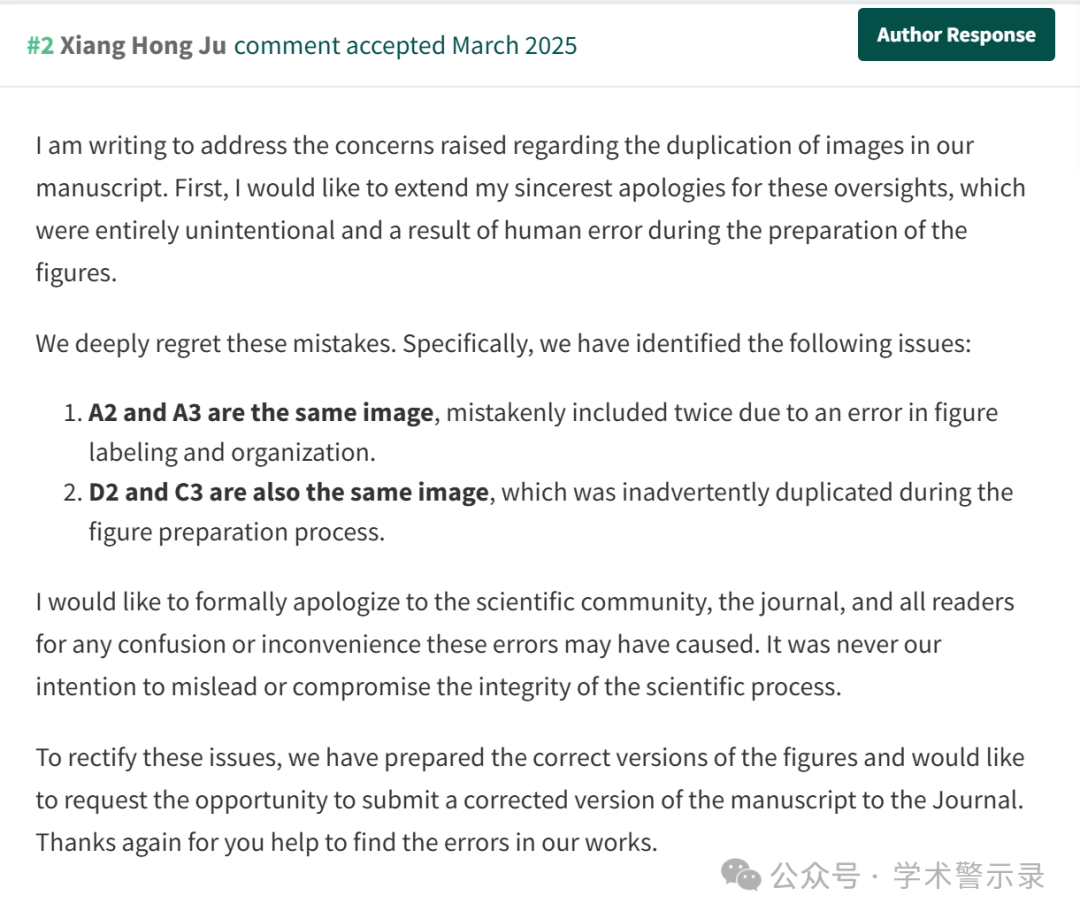Click line starting "To rectify these issues"
Screen dimensions: 1080x919
(530, 758)
